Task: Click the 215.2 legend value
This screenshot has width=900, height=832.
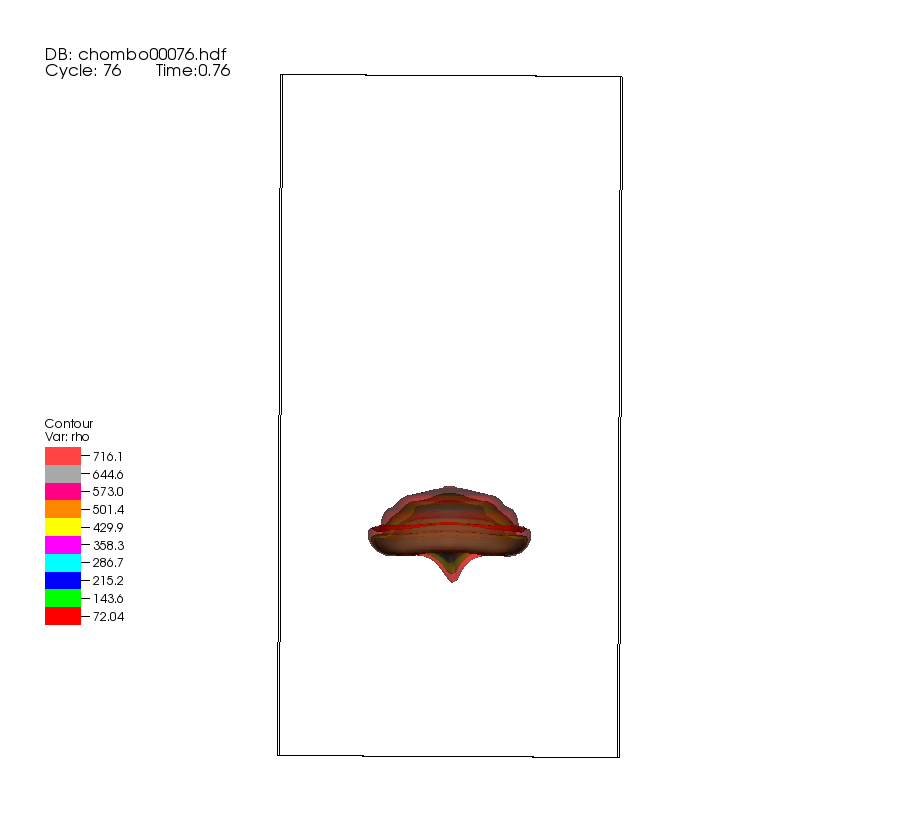Action: point(108,581)
